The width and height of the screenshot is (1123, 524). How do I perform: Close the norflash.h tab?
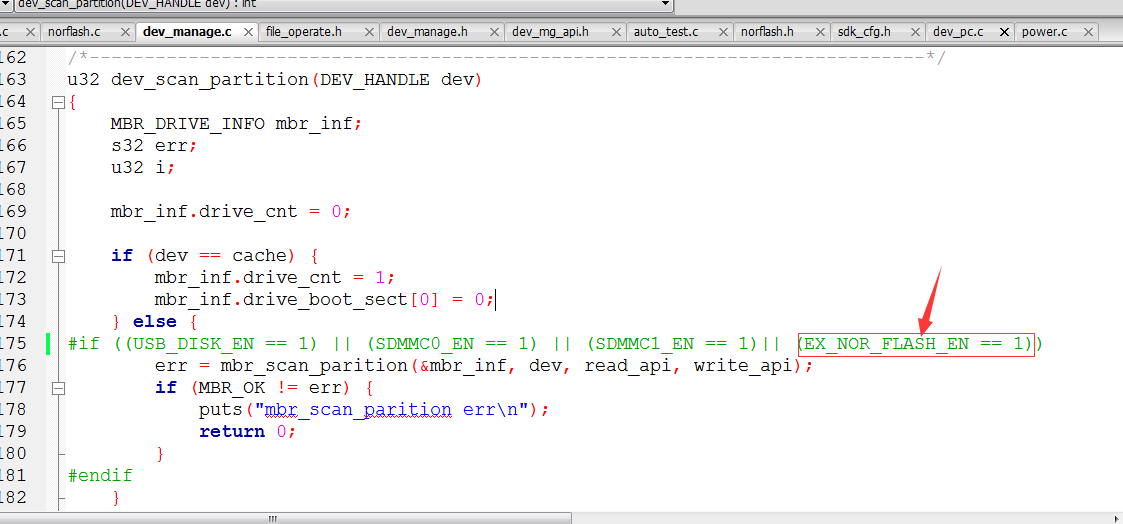[x=821, y=32]
